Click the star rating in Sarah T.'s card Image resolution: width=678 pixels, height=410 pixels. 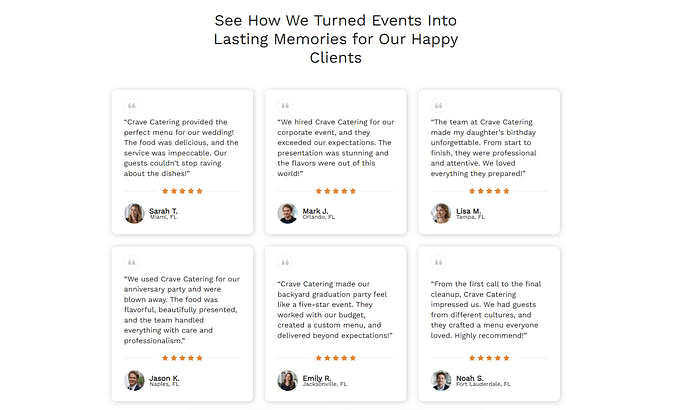182,191
